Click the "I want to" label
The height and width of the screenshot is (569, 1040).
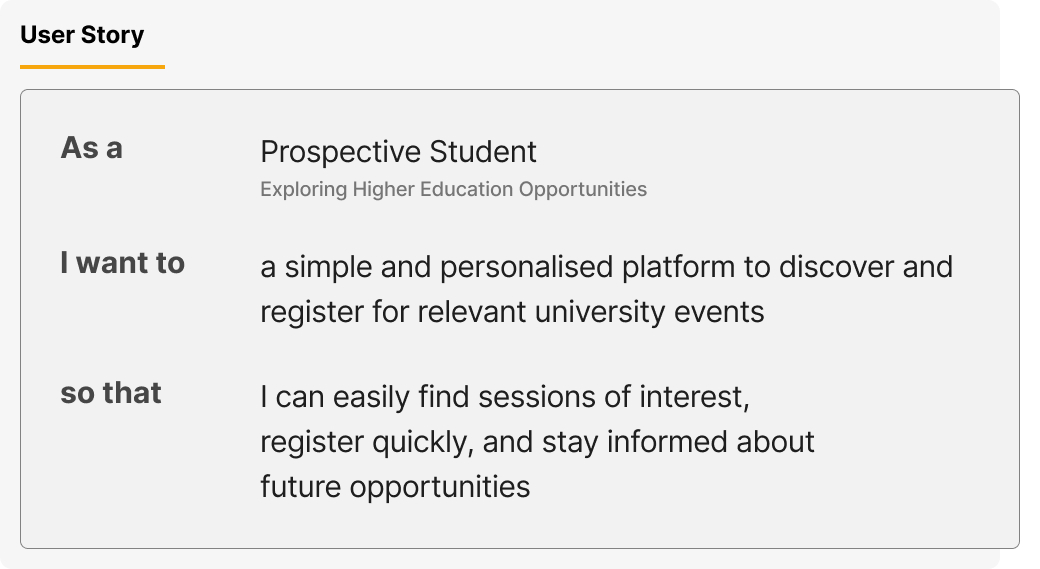pyautogui.click(x=123, y=264)
